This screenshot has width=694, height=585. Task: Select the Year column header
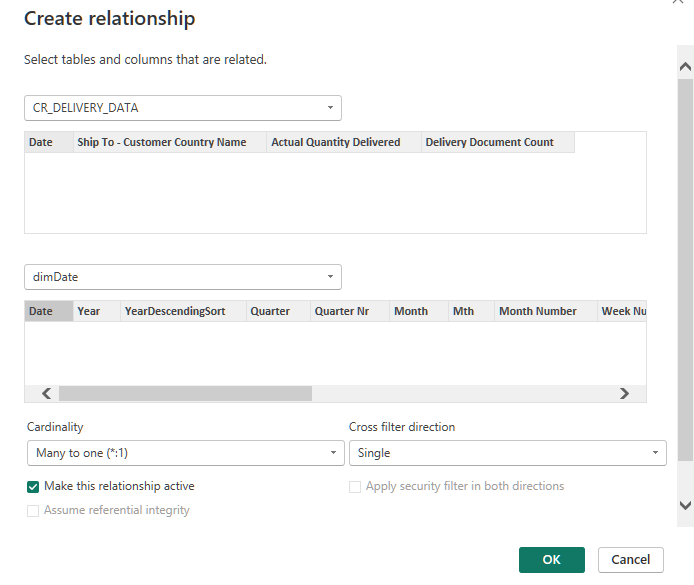[x=97, y=311]
